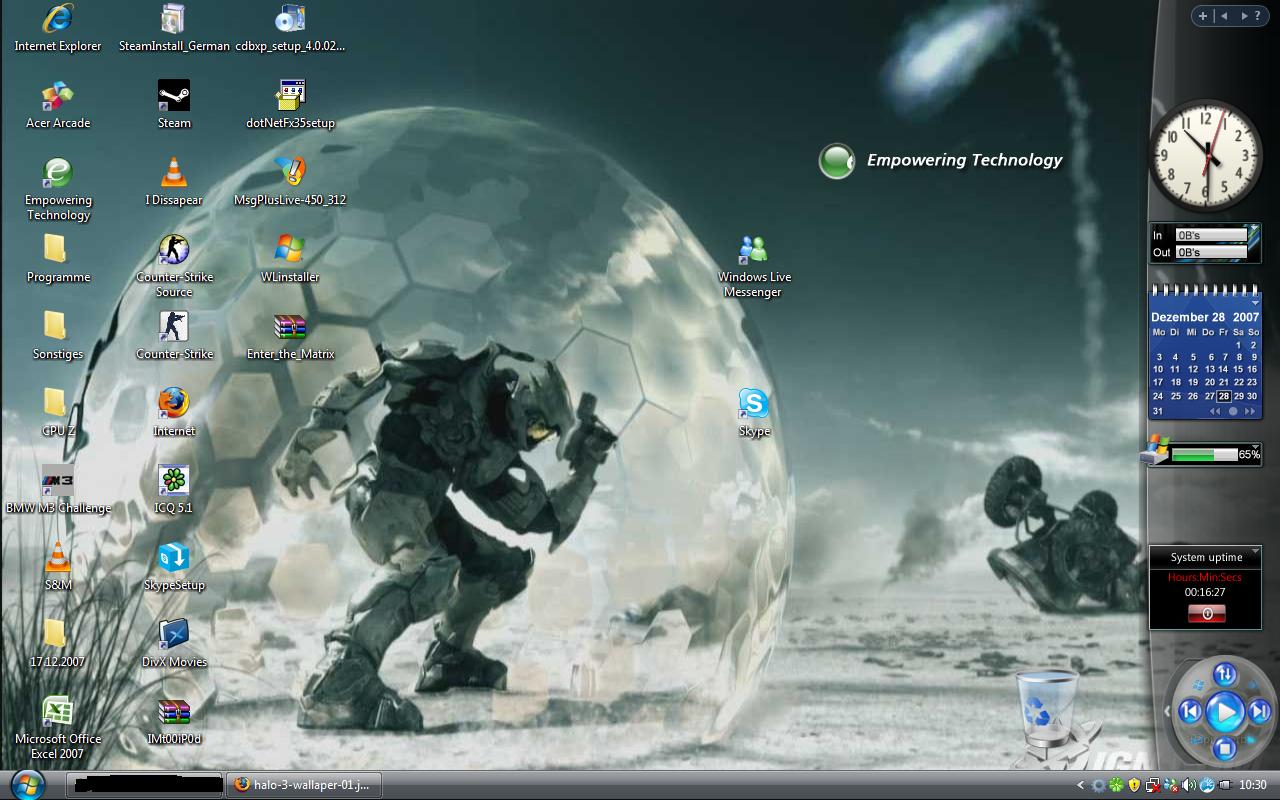Open the CPU Z folder

pos(57,413)
